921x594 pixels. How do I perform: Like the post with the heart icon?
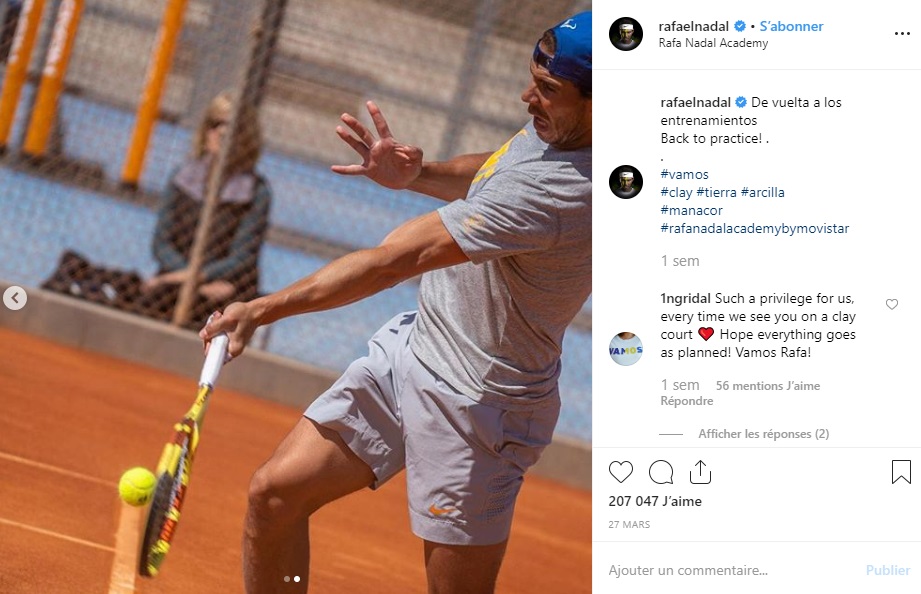point(620,472)
